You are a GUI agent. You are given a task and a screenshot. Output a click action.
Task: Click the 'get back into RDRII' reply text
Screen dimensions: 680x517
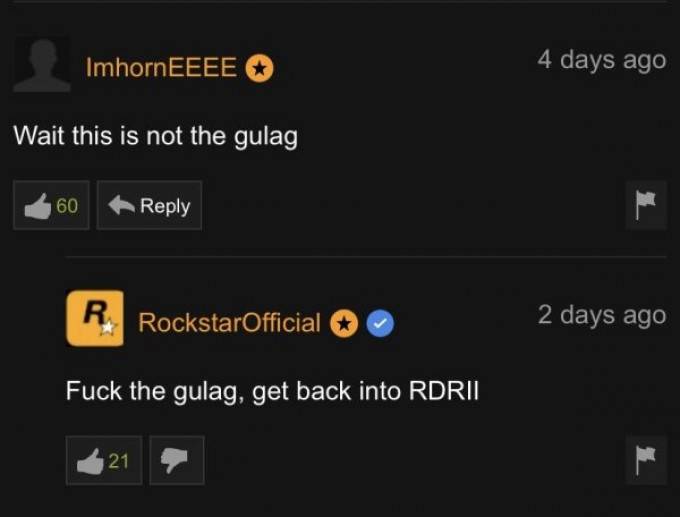coord(366,392)
